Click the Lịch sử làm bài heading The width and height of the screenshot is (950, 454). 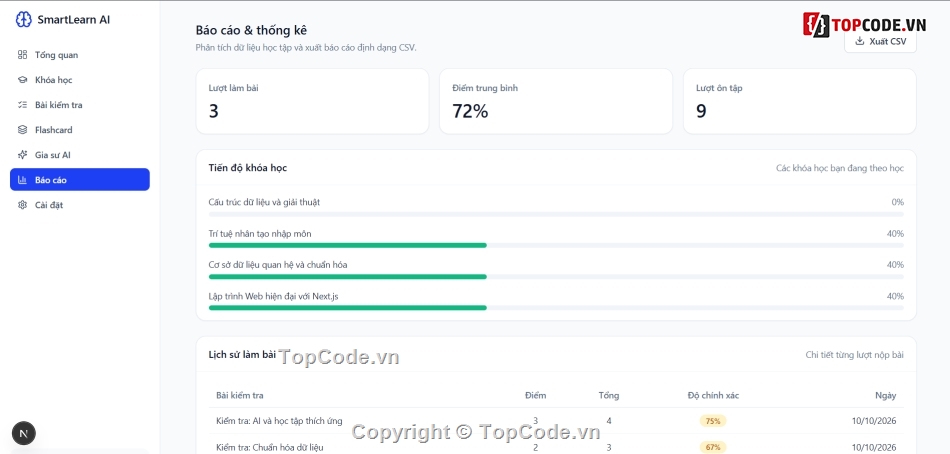tap(242, 355)
